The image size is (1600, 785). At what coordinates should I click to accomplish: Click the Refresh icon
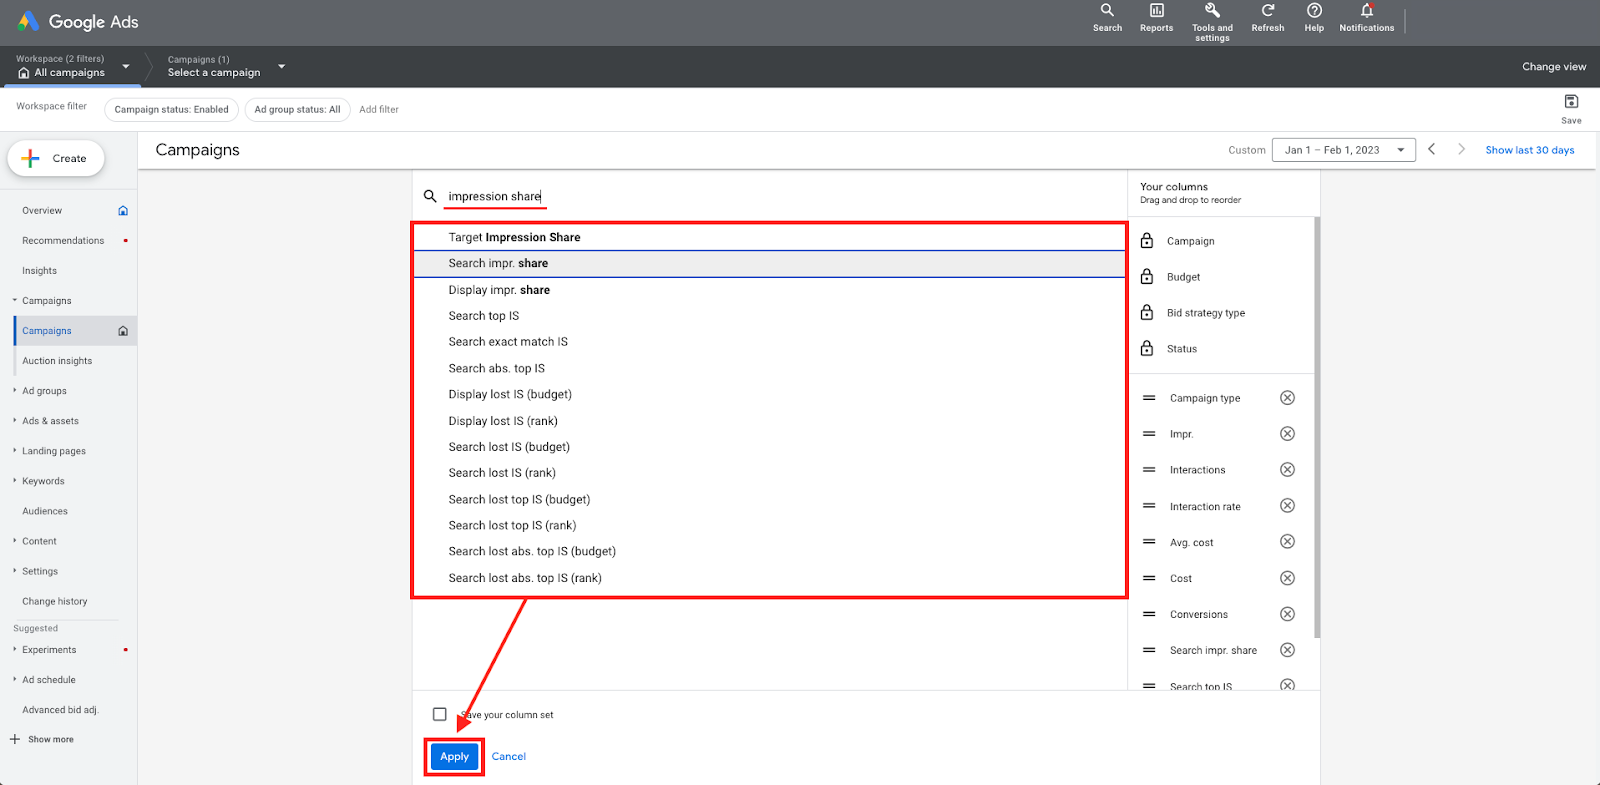(x=1267, y=18)
